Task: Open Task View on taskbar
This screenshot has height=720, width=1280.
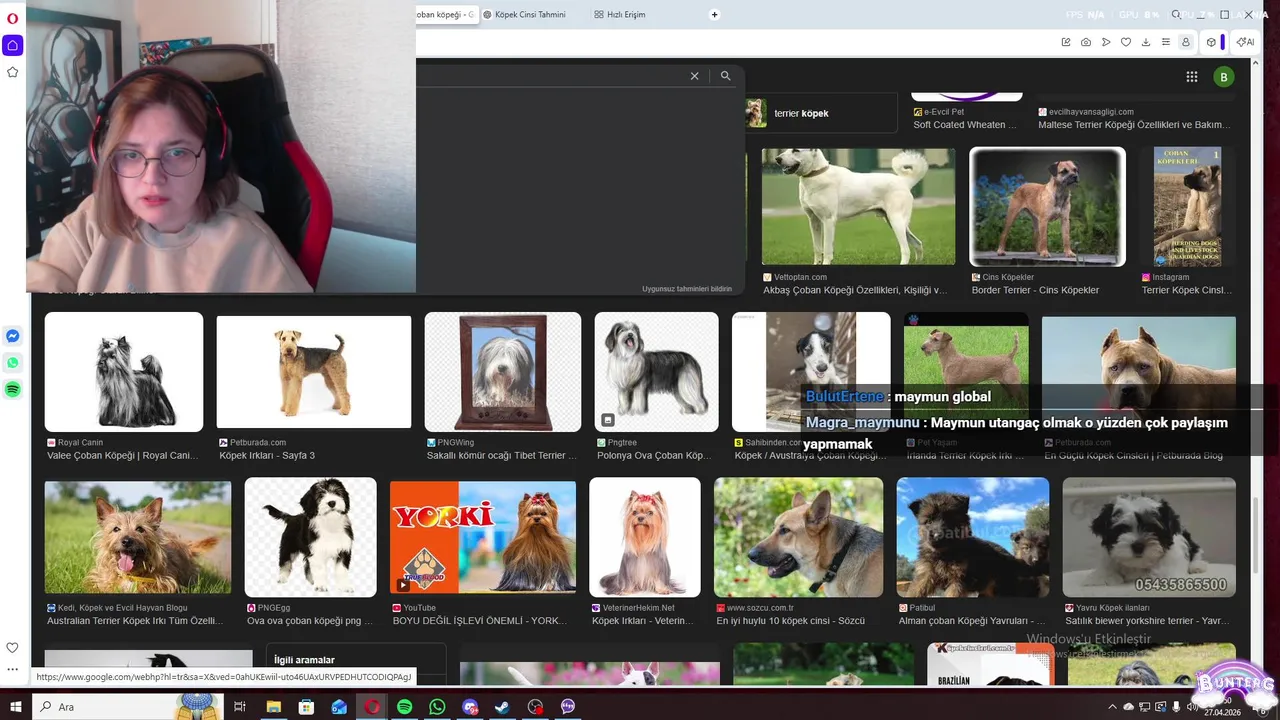Action: (240, 707)
